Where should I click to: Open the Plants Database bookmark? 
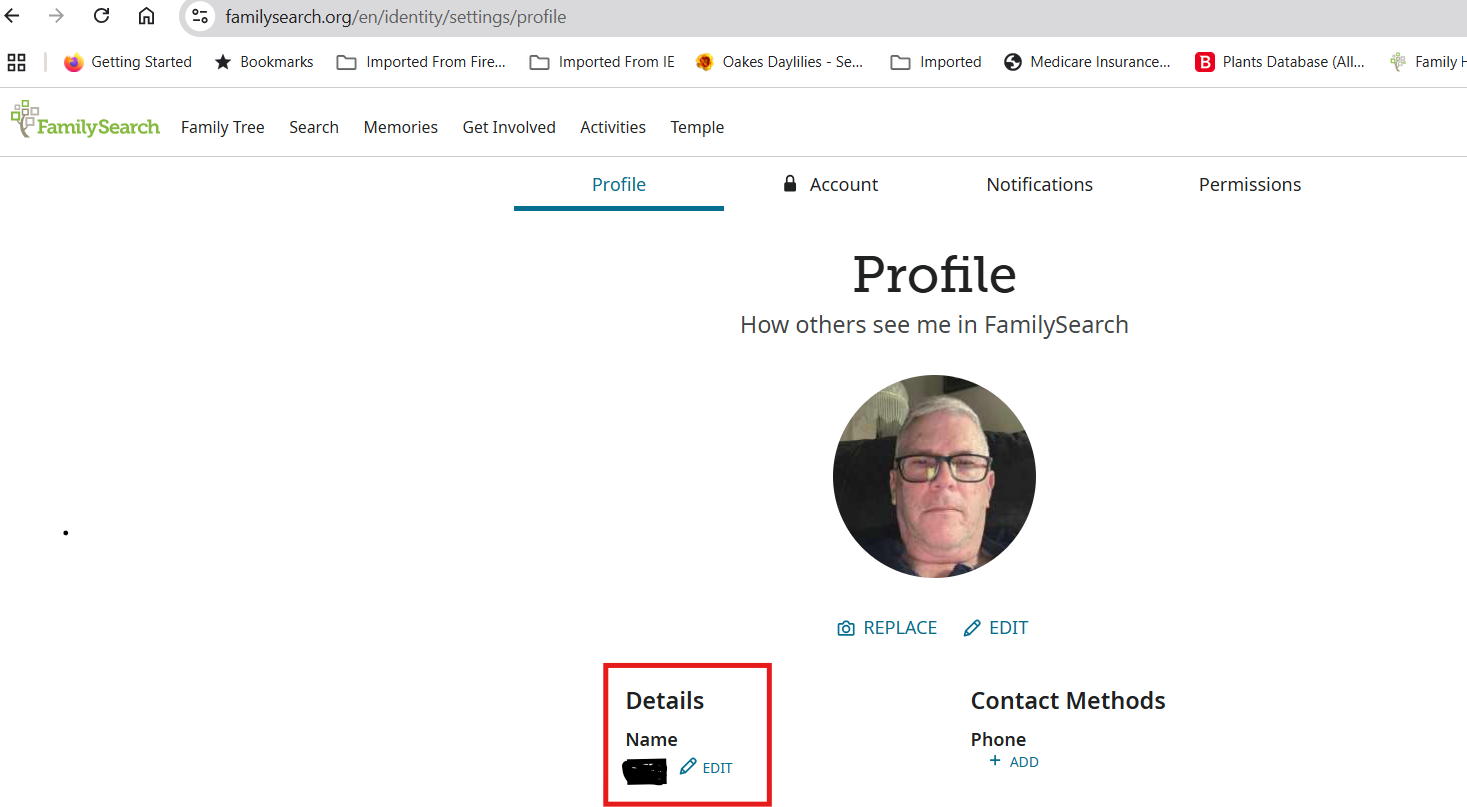(x=1280, y=62)
